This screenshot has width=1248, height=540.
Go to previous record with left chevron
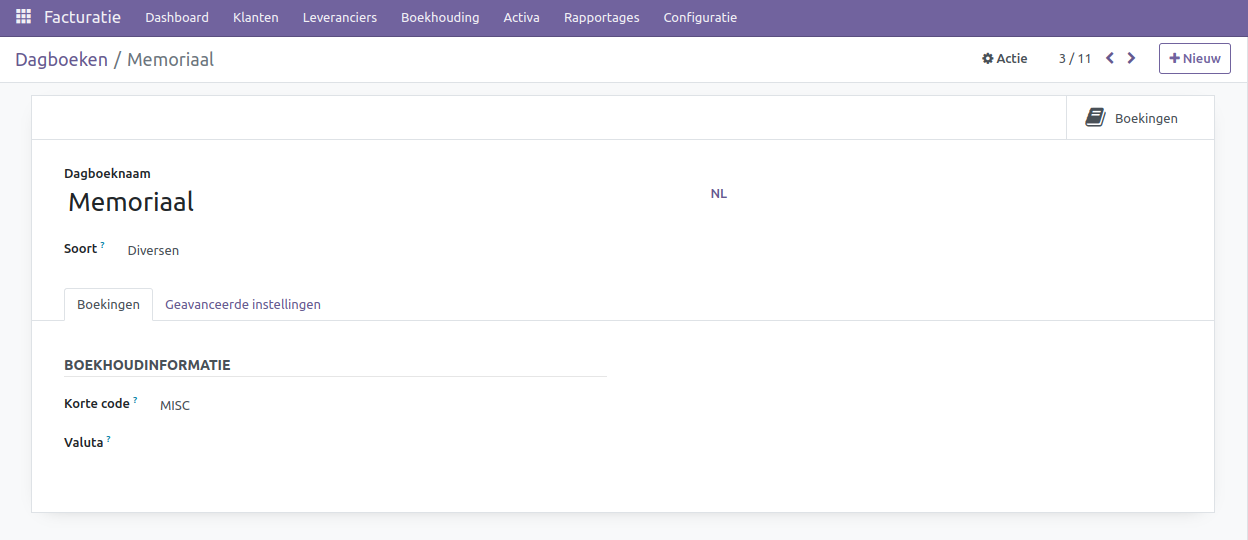pos(1110,58)
